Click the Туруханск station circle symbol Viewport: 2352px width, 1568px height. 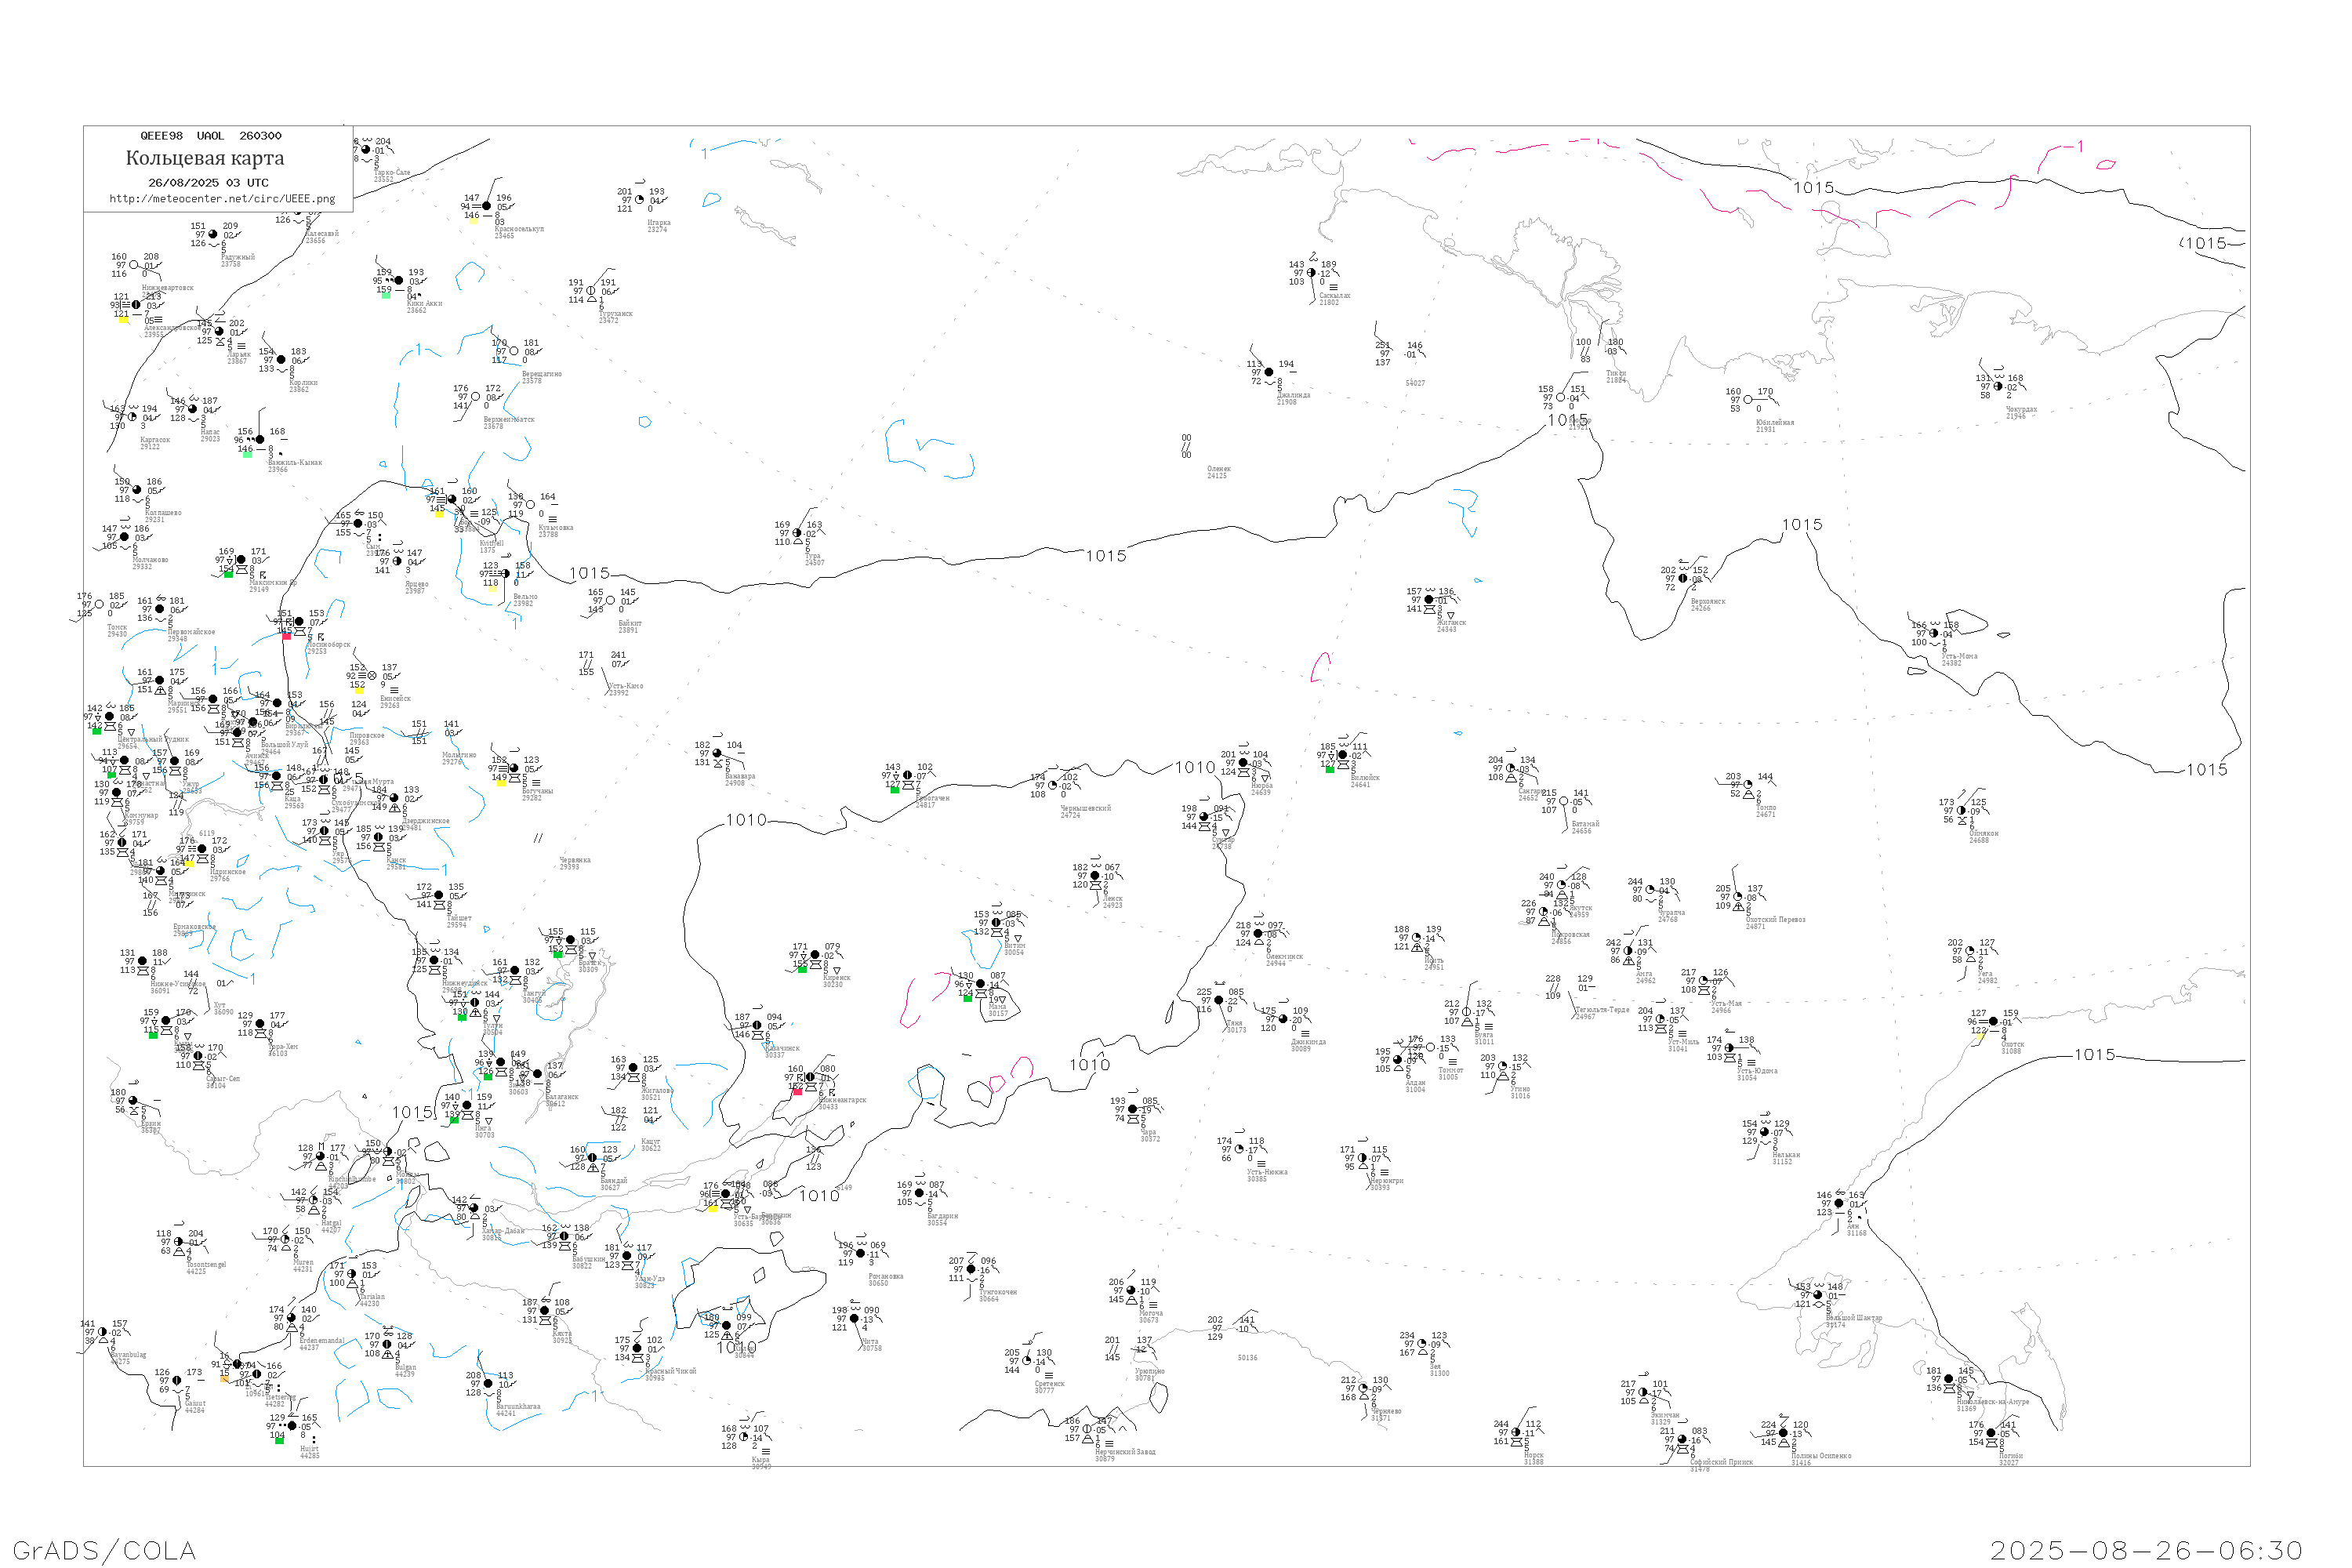coord(591,291)
